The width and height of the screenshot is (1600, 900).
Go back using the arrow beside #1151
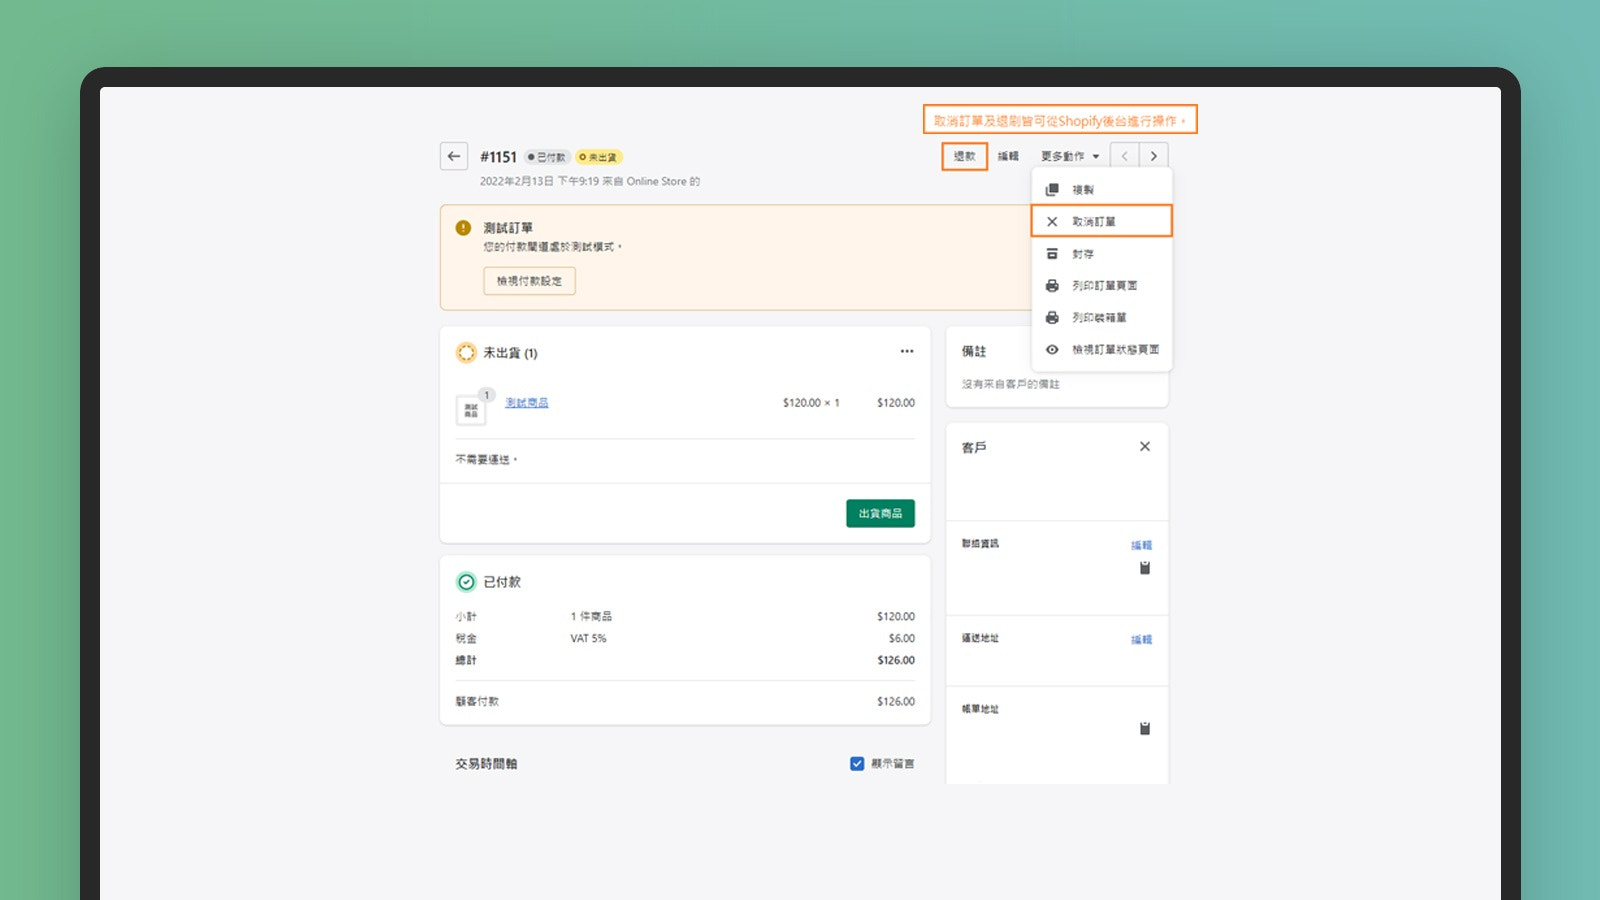[454, 156]
